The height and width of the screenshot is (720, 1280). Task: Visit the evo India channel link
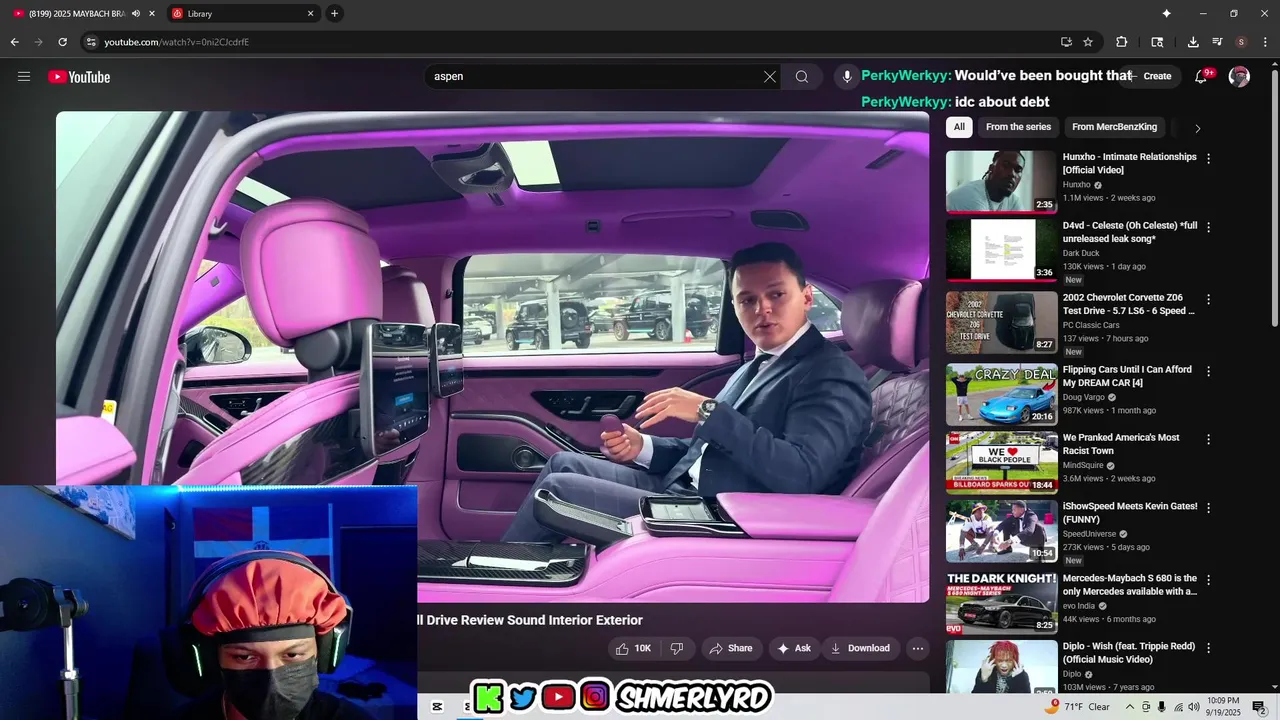pyautogui.click(x=1079, y=606)
